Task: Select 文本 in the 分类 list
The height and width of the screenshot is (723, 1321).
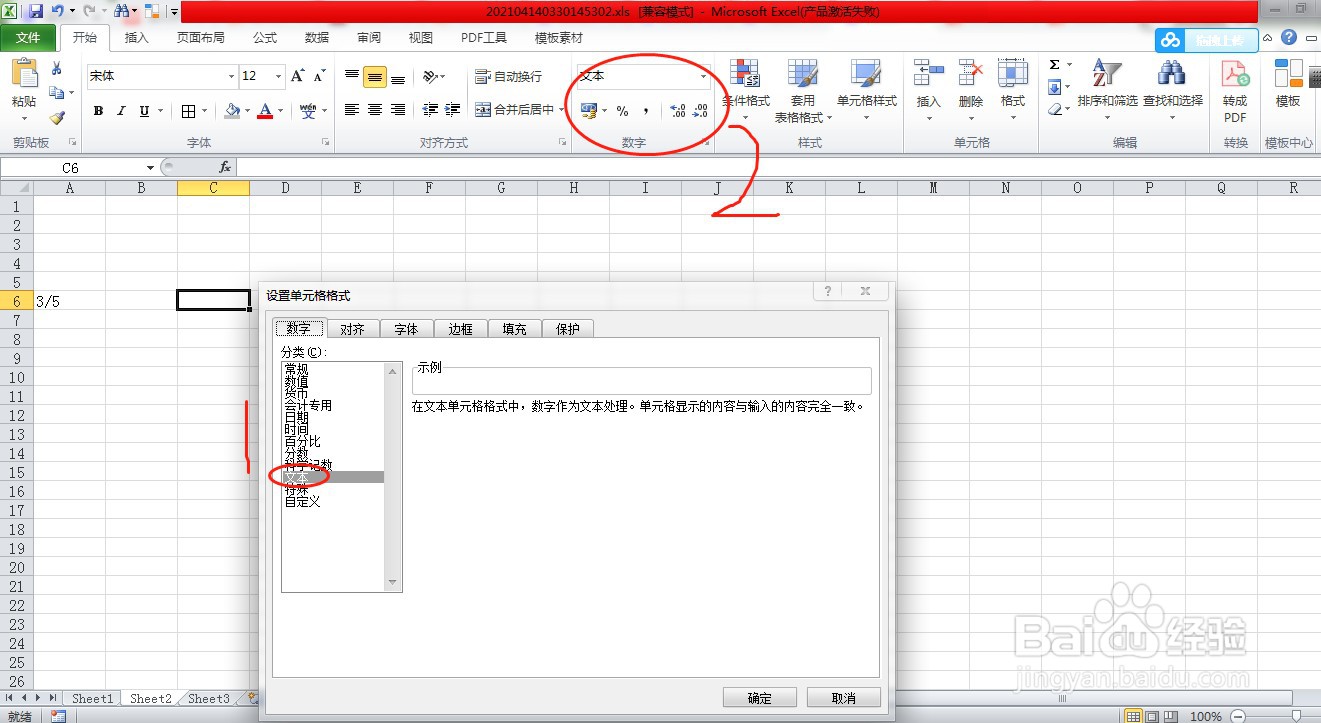Action: [296, 477]
